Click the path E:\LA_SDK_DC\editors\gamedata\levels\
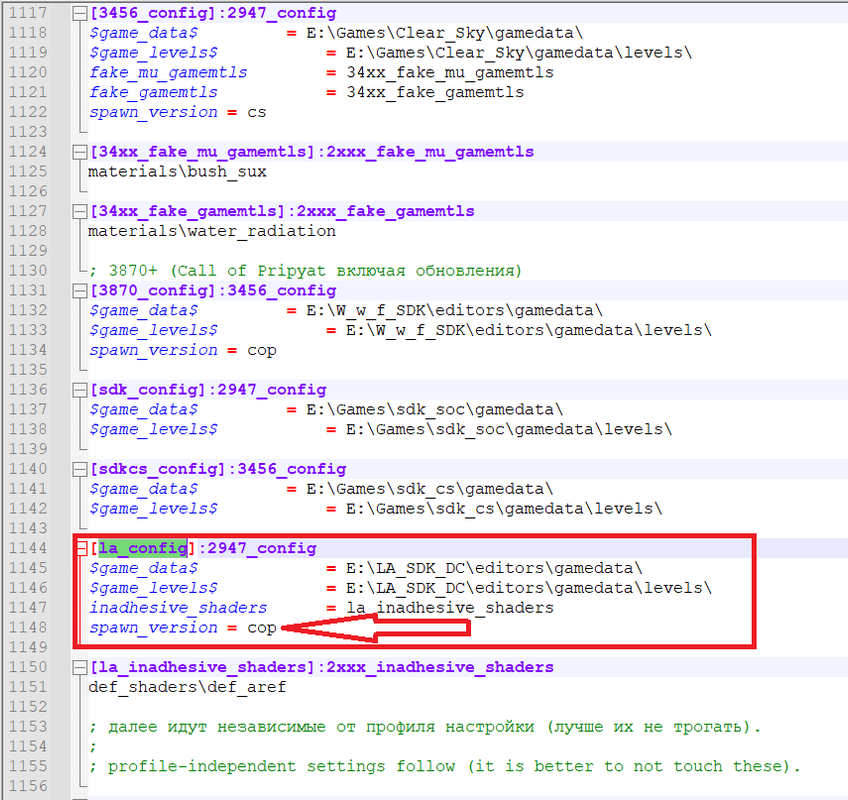The height and width of the screenshot is (800, 848). tap(528, 588)
